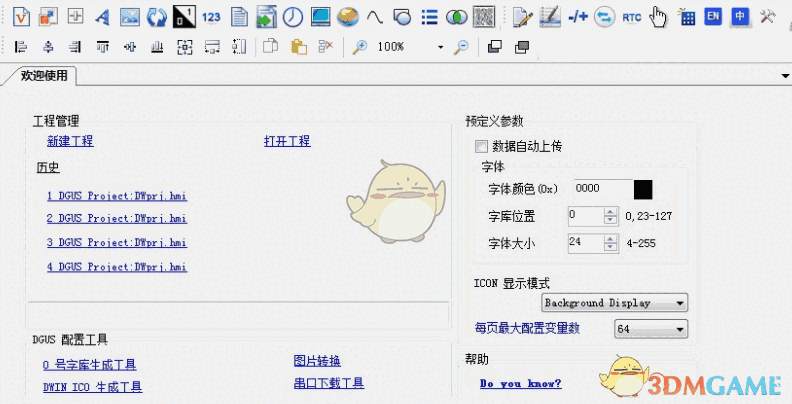Open the 100% zoom level dropdown
792x404 pixels.
tap(440, 47)
